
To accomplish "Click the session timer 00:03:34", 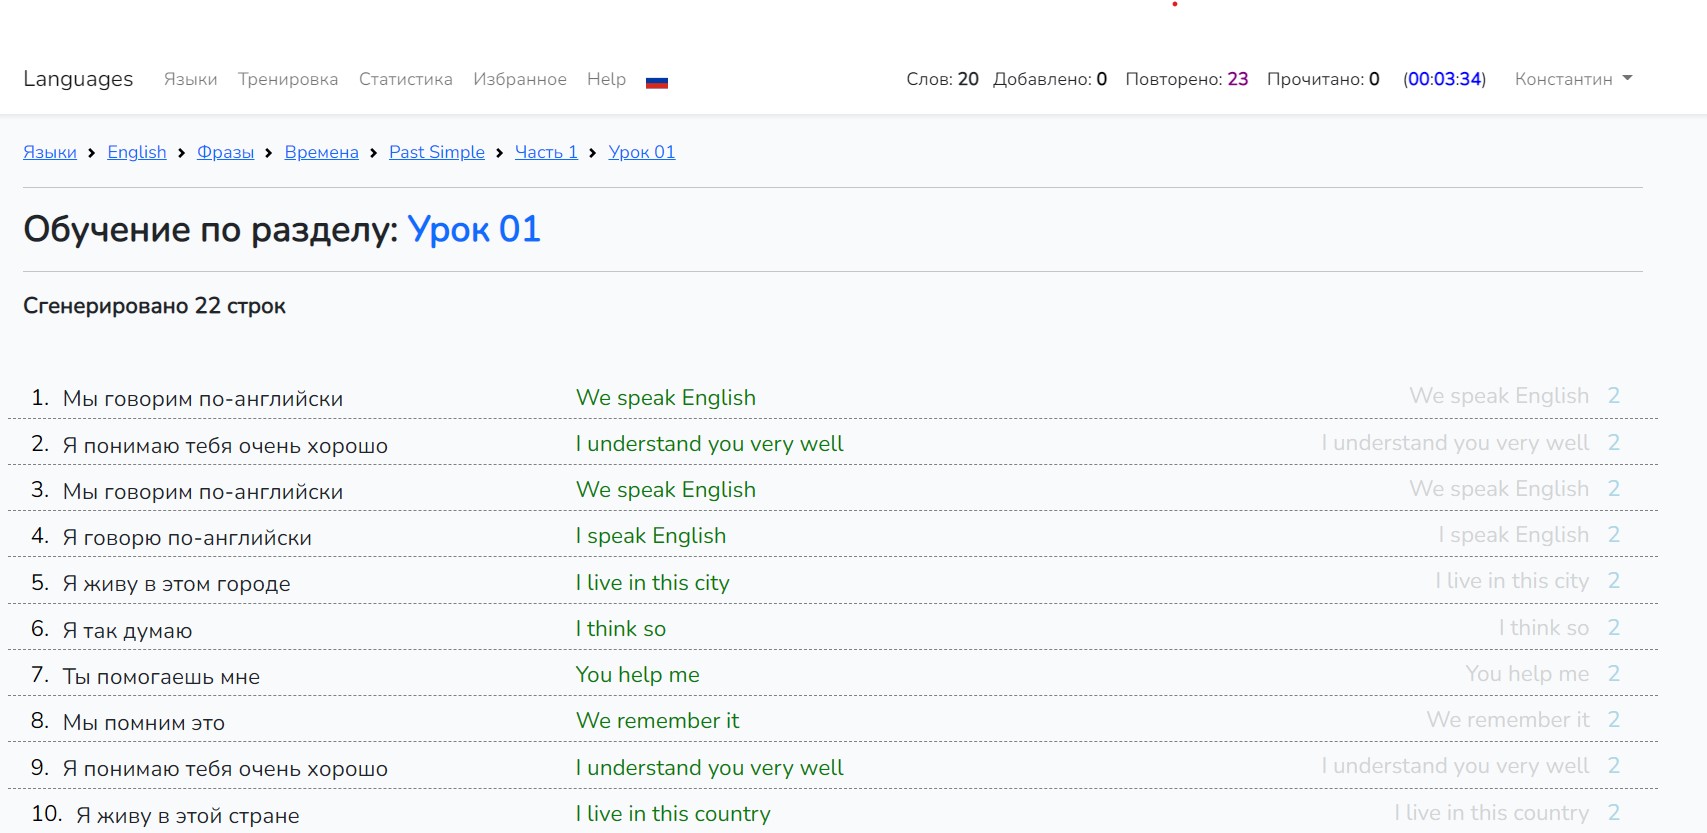I will point(1444,79).
